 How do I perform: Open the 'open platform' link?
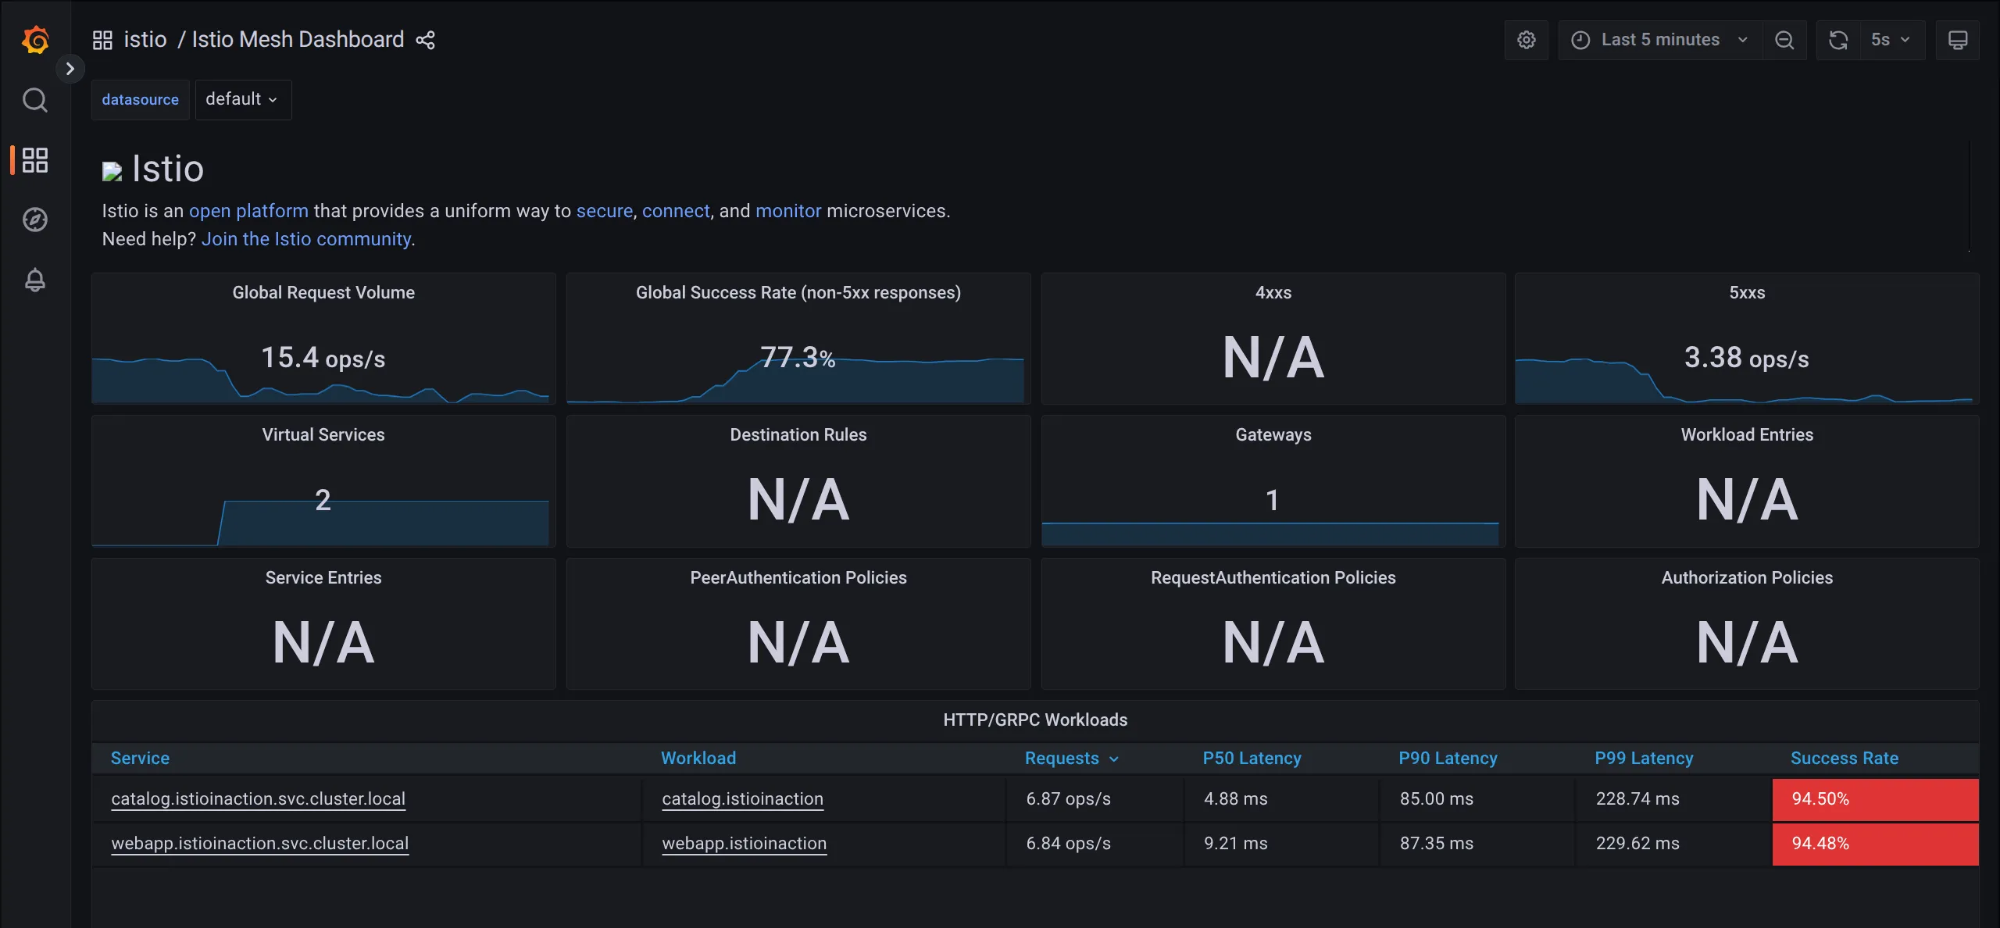[x=248, y=211]
